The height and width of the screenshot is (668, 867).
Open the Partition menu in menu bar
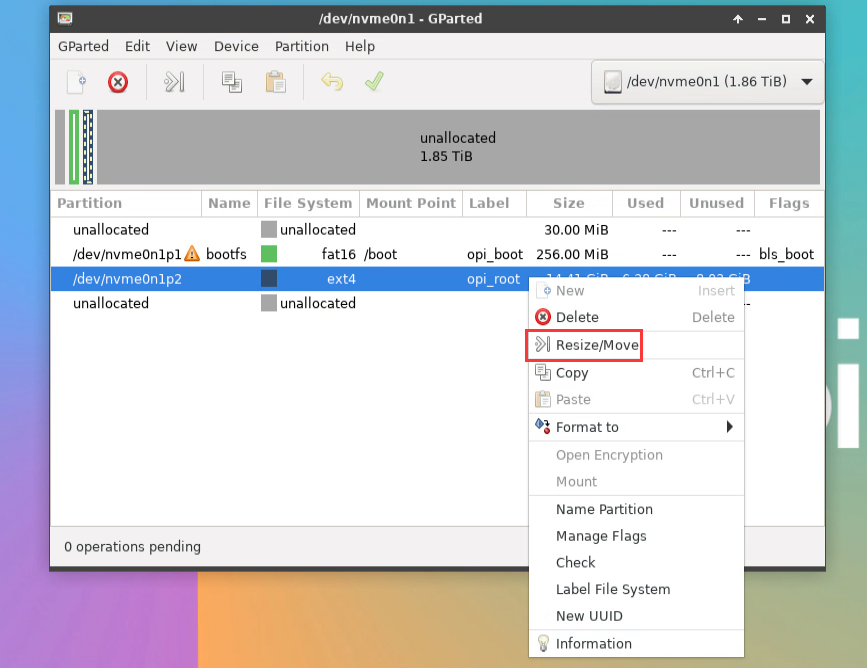pyautogui.click(x=302, y=46)
